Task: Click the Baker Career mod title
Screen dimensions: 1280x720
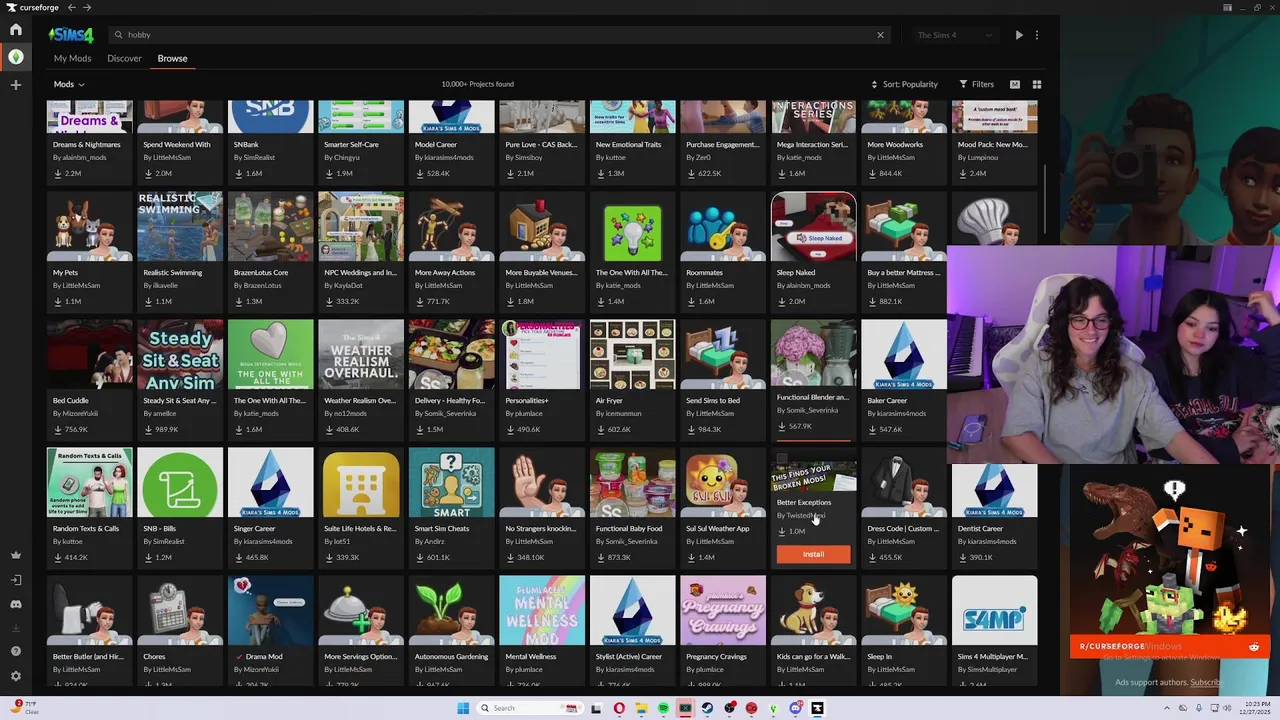Action: (x=887, y=400)
